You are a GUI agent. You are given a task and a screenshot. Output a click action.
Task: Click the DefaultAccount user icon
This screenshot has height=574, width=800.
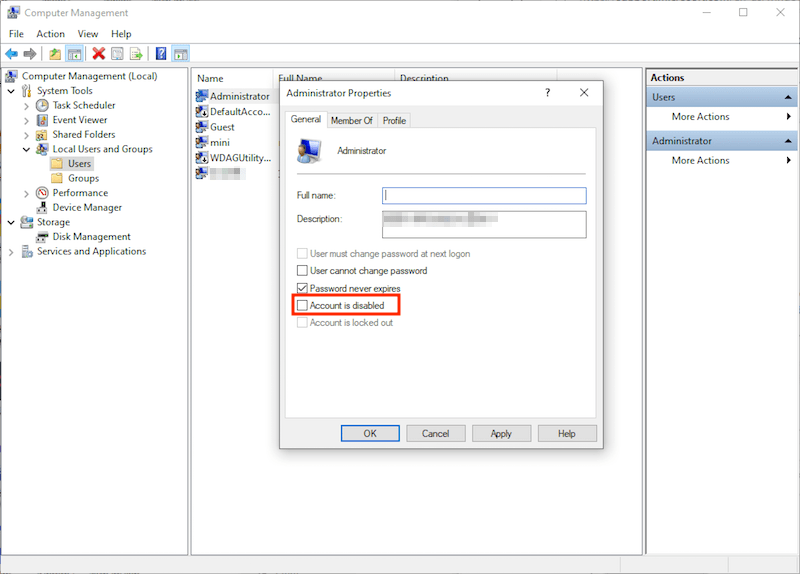pyautogui.click(x=202, y=112)
